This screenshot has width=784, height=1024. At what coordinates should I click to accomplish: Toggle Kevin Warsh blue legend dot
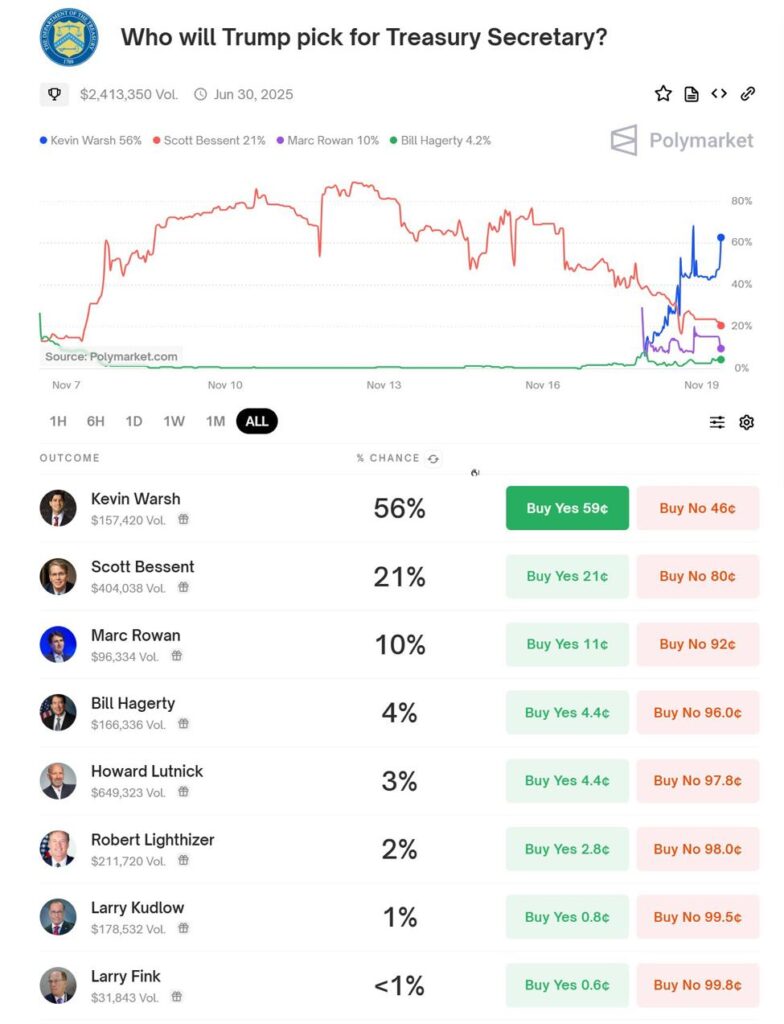(43, 140)
